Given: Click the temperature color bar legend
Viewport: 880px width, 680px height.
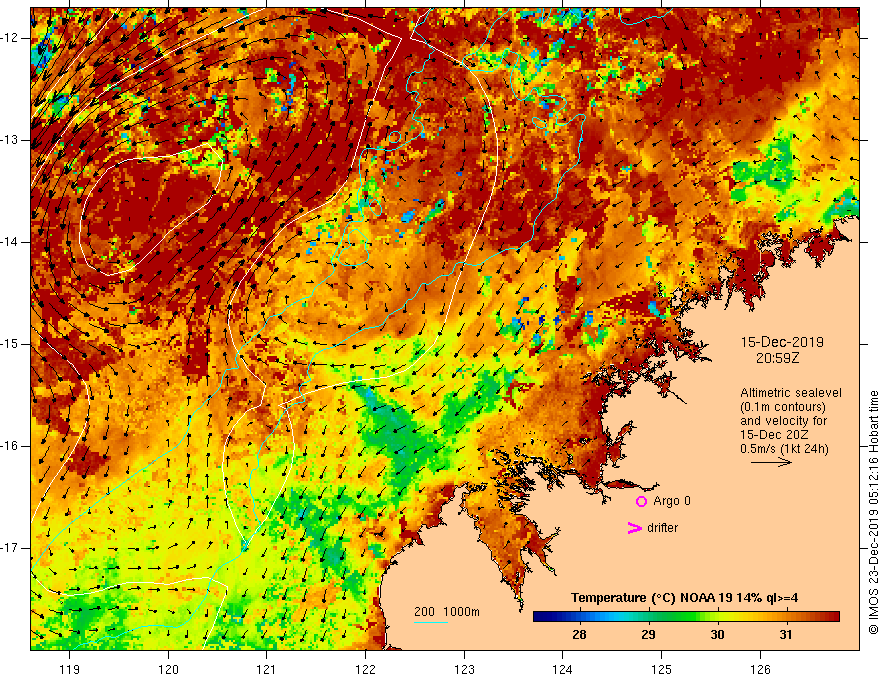Looking at the screenshot, I should [686, 617].
